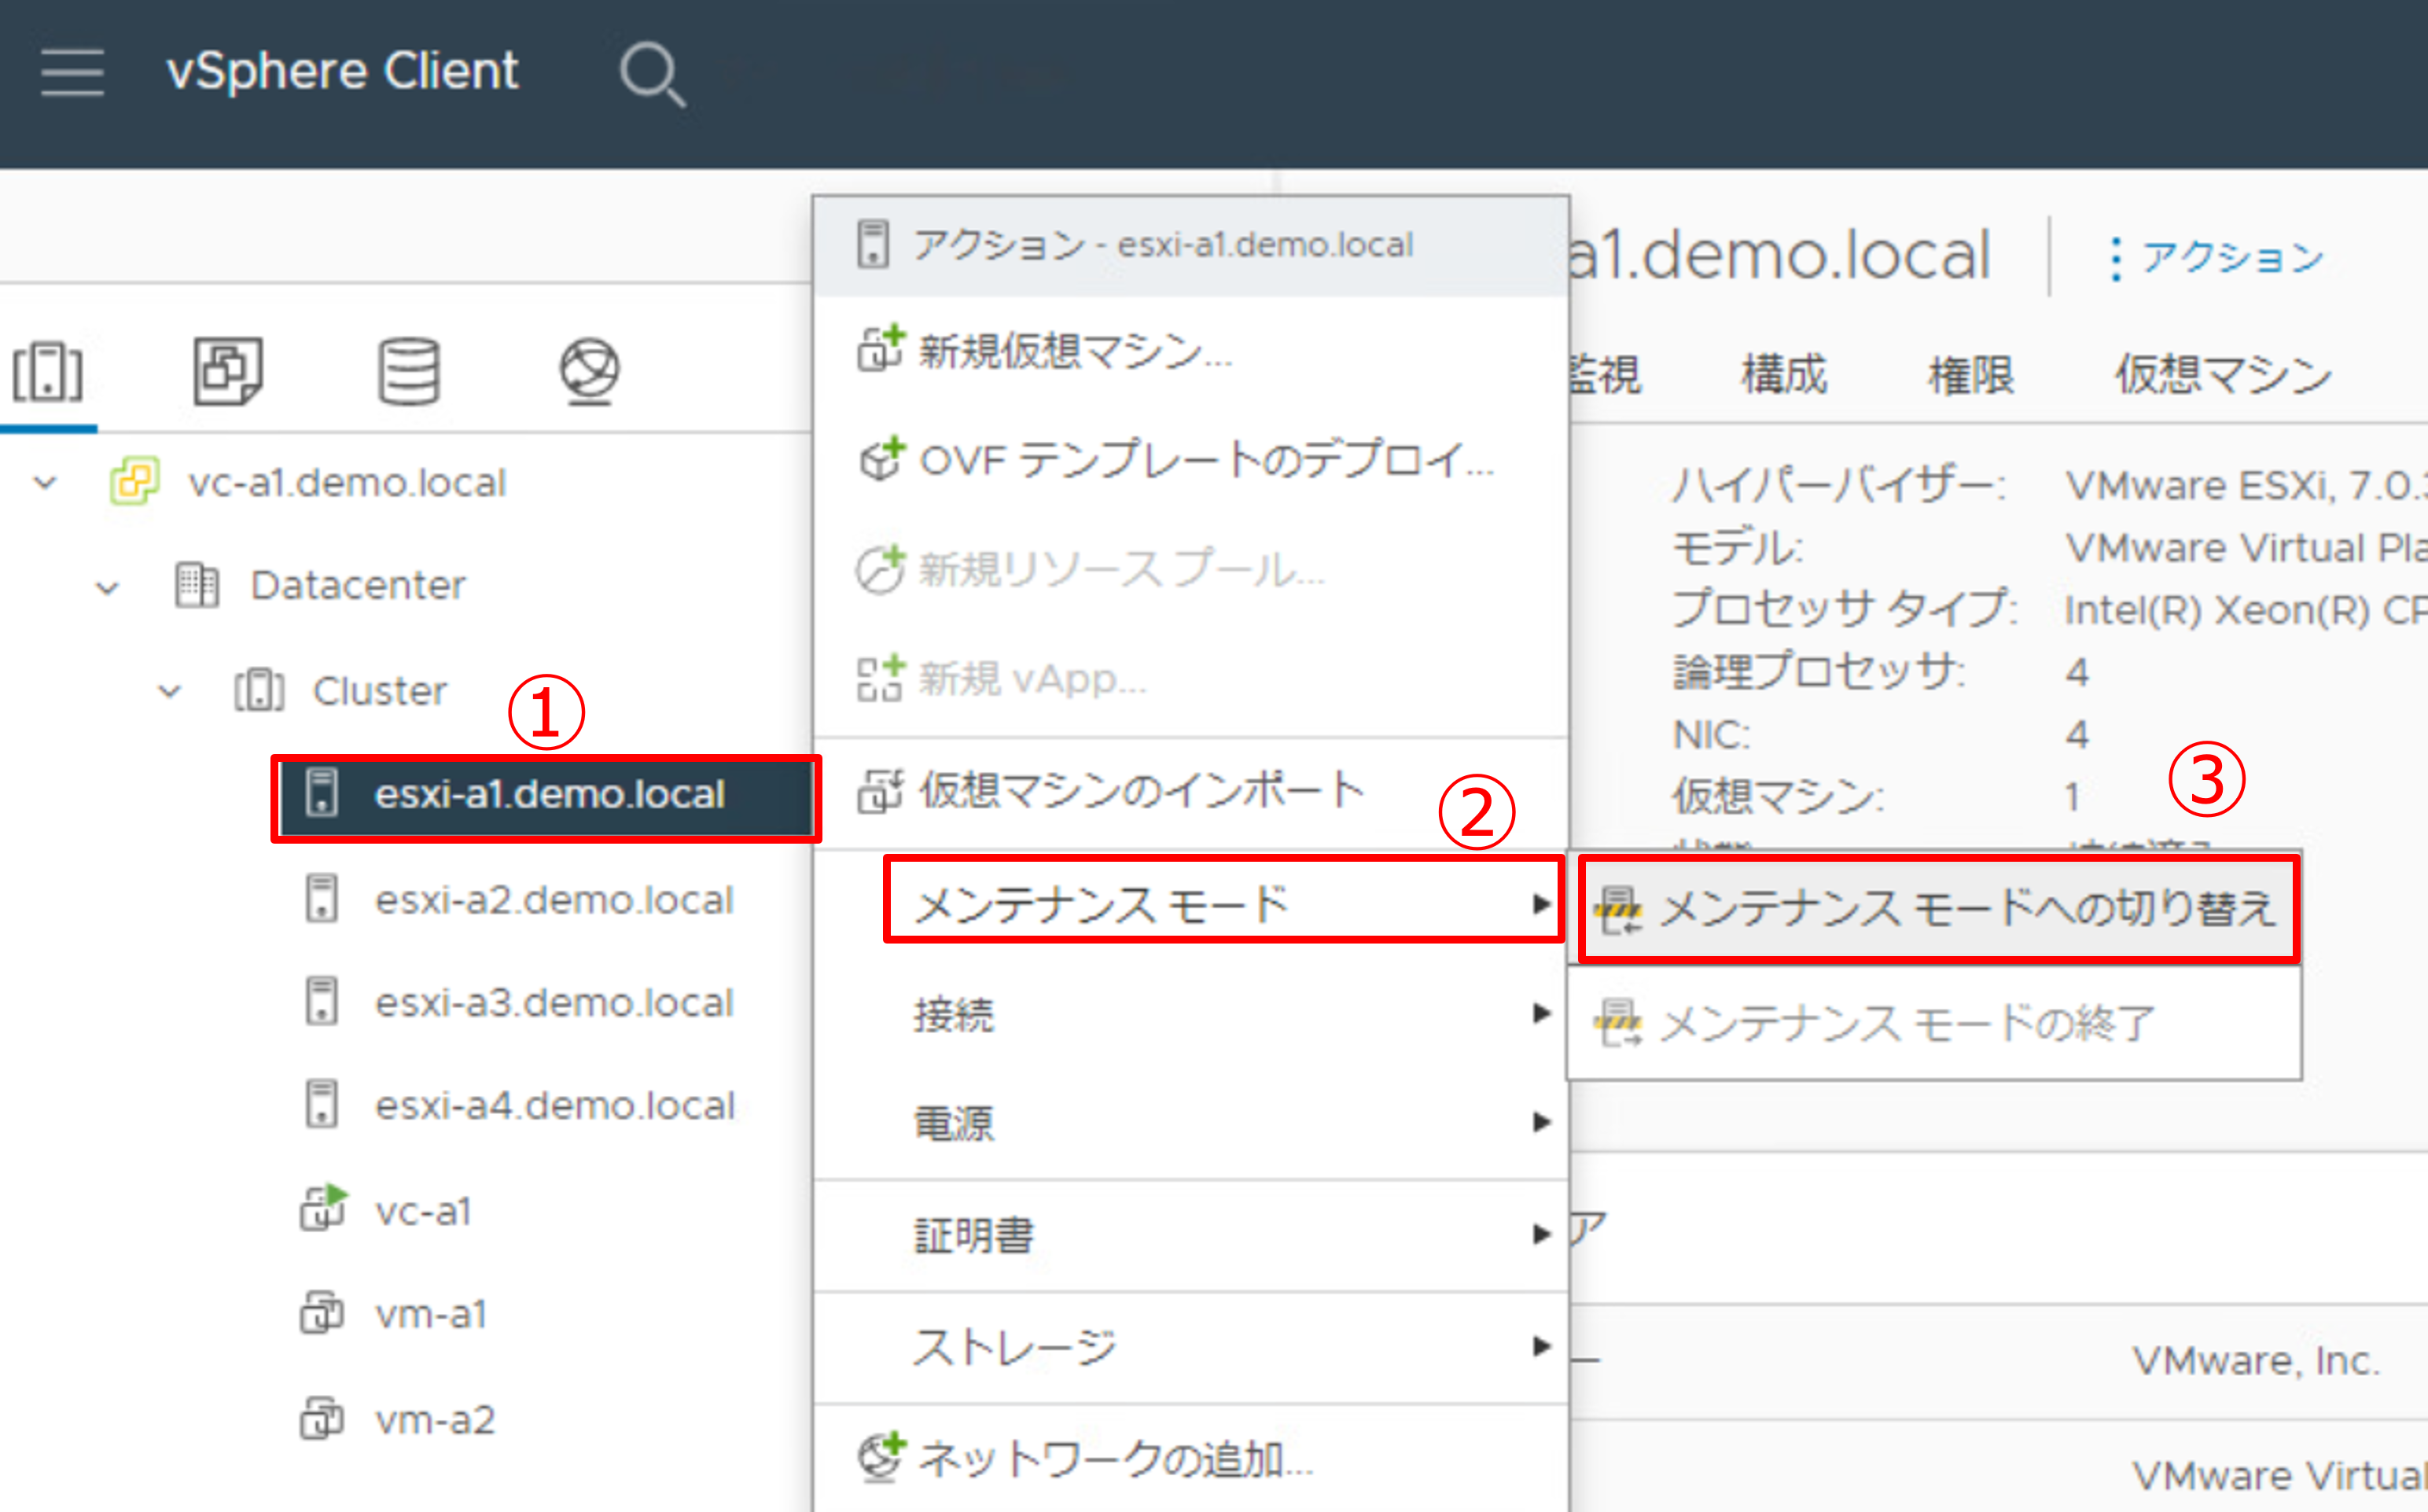Select vc-a1.demo.local label in tree

pyautogui.click(x=347, y=483)
